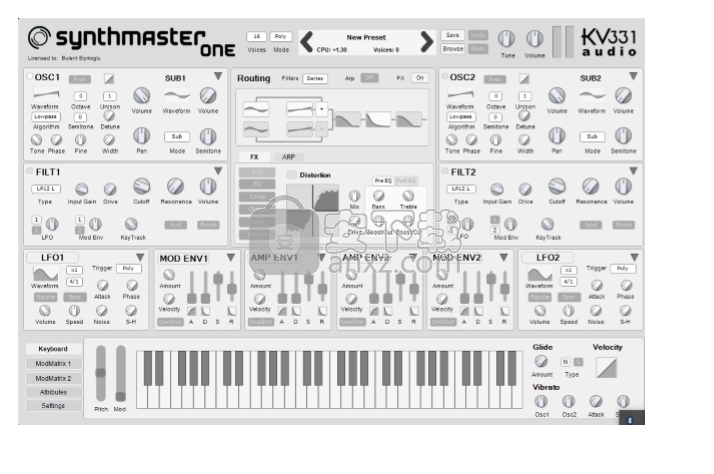Viewport: 714px width, 474px height.
Task: Click the FILT1 Resonance knob
Action: click(x=175, y=186)
